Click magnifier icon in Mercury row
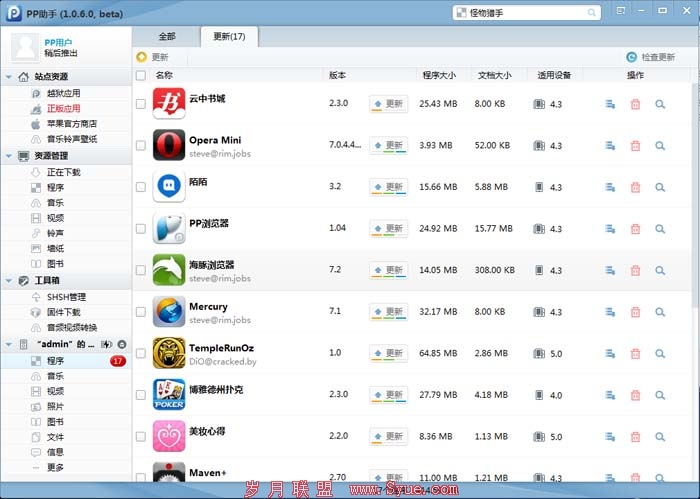 660,312
